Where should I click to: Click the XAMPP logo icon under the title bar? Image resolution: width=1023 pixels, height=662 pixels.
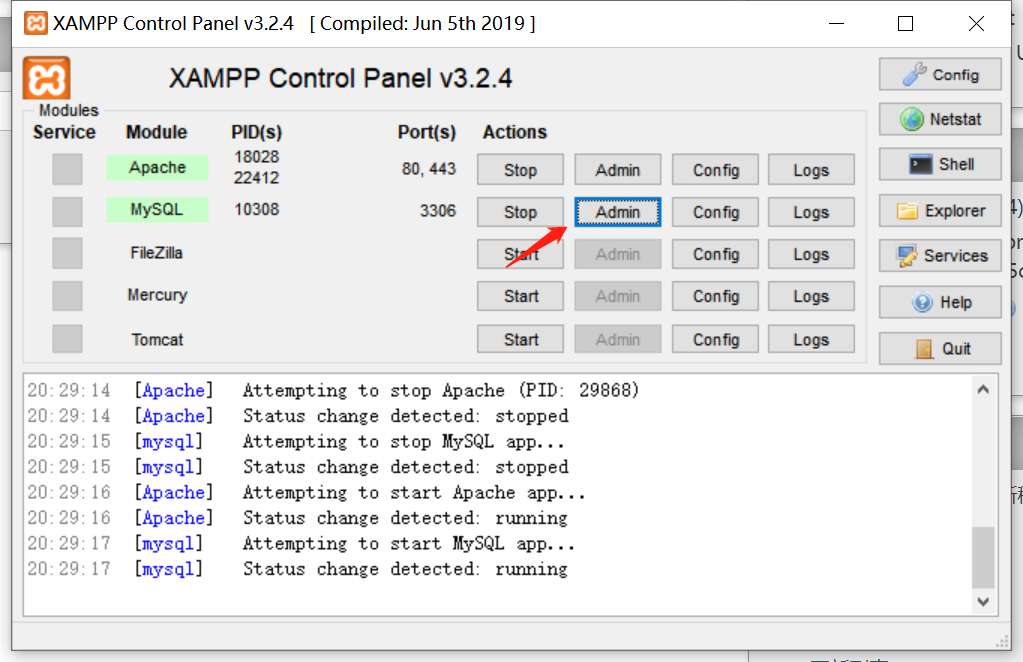(x=45, y=77)
